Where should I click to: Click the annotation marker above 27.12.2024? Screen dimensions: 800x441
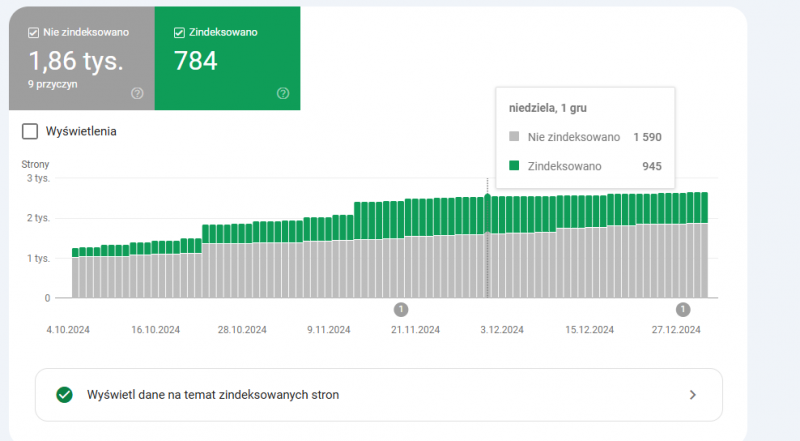[x=684, y=309]
